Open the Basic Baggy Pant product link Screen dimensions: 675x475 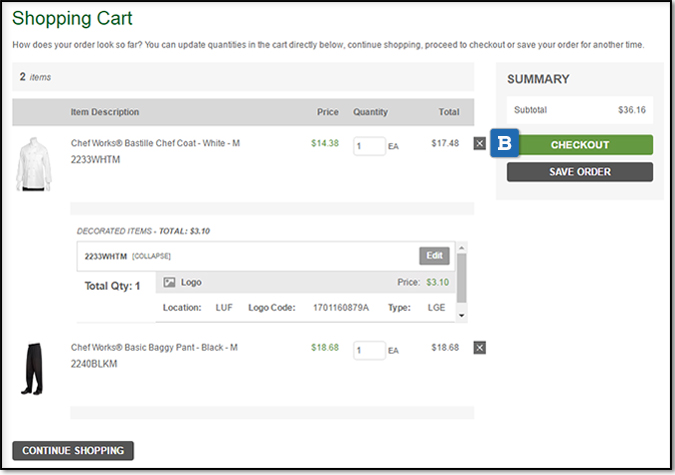[x=154, y=347]
